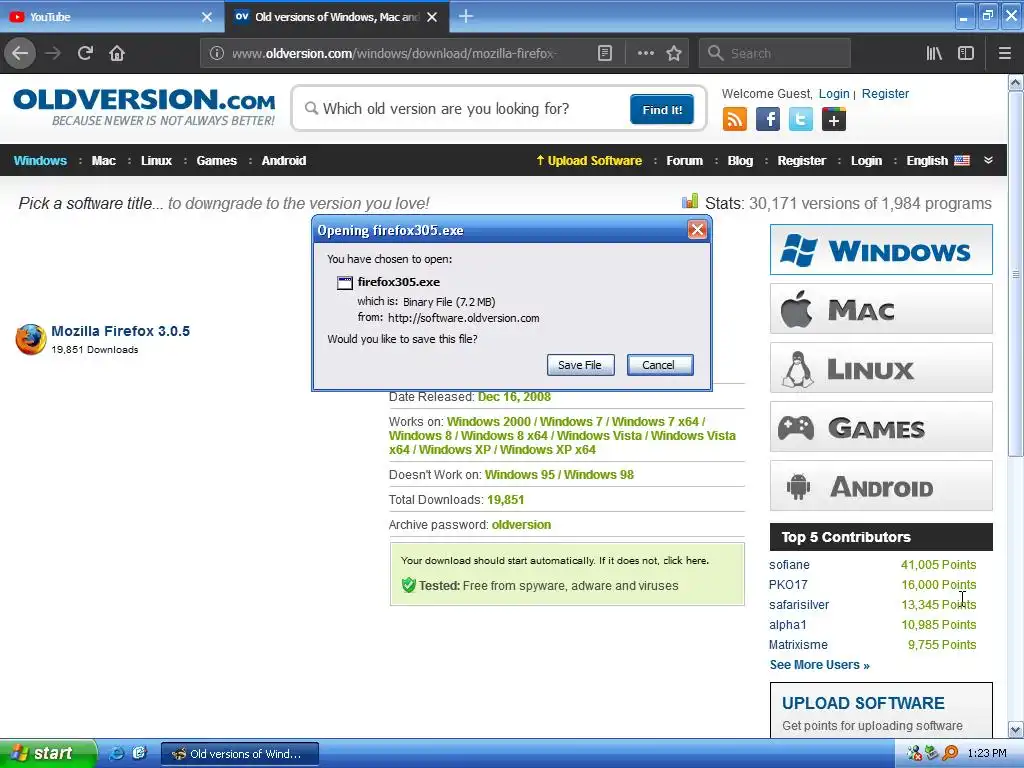Go back using browser back arrow

pyautogui.click(x=20, y=53)
